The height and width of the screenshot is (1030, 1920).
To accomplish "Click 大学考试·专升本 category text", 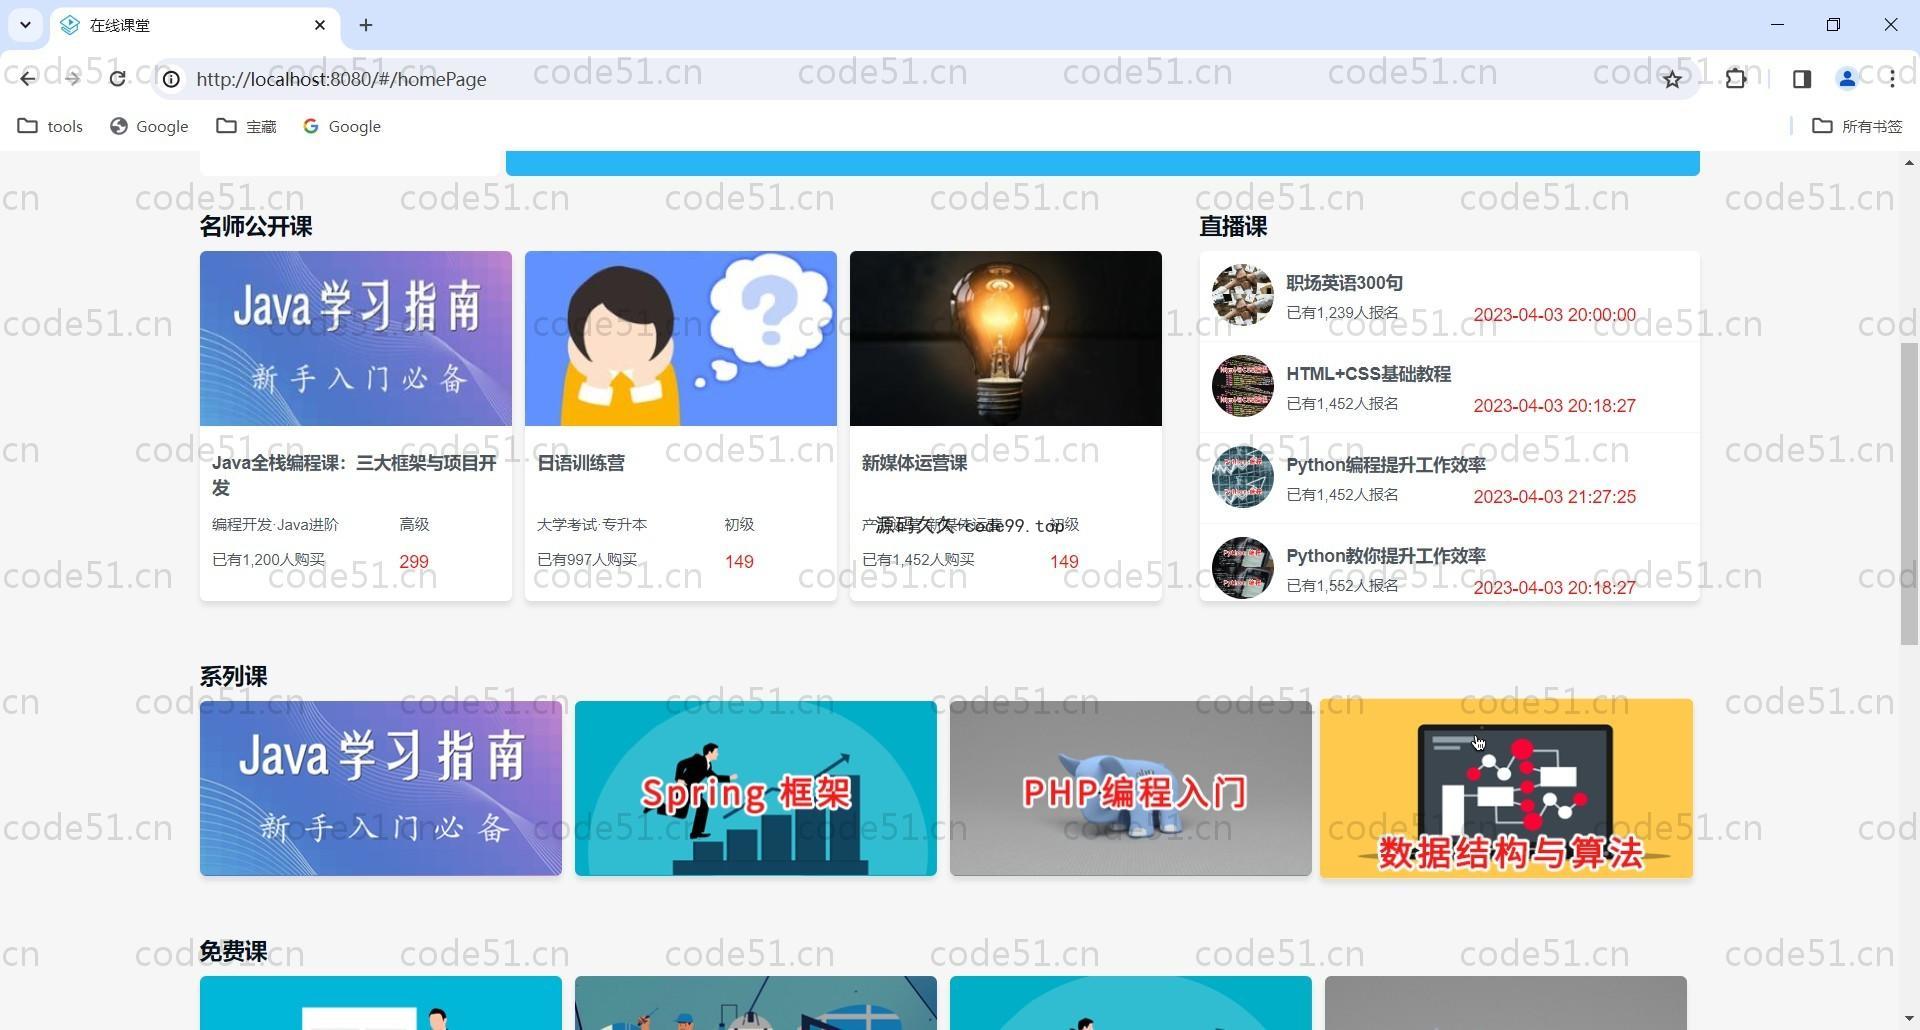I will [x=592, y=525].
